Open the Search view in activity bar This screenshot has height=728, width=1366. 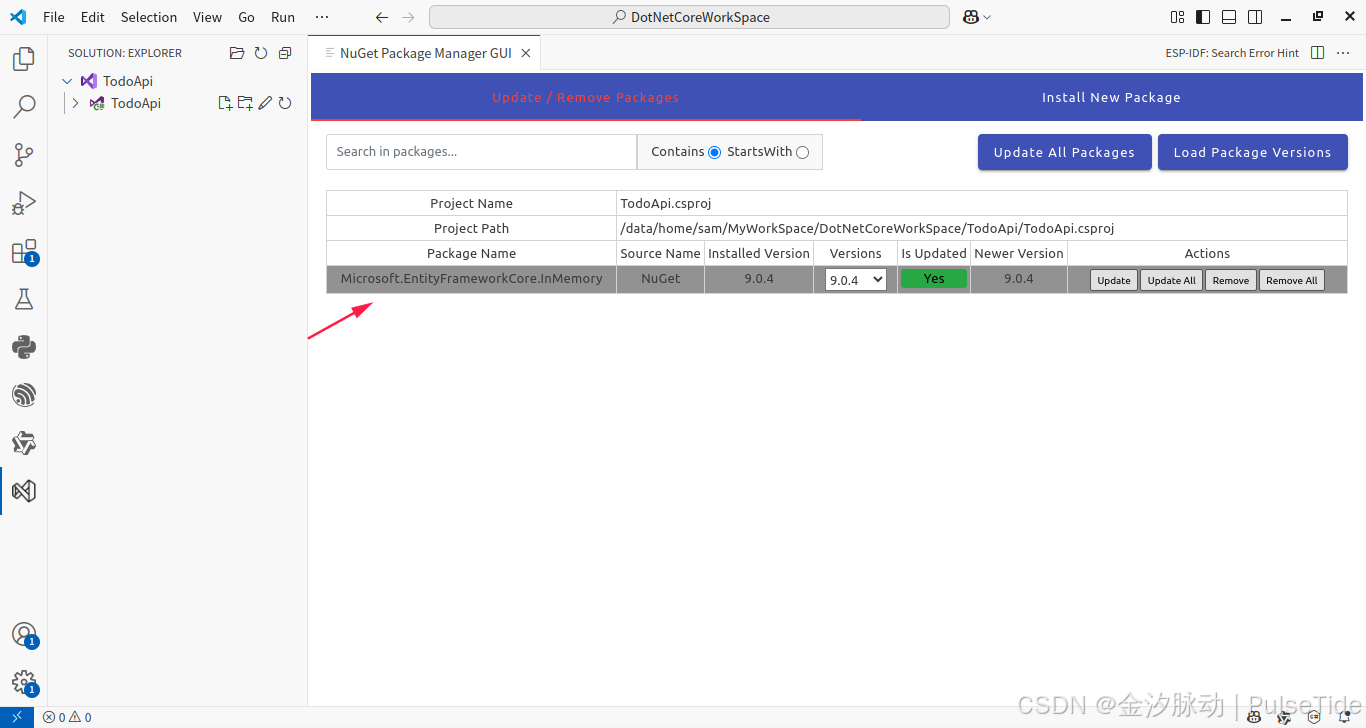[24, 107]
